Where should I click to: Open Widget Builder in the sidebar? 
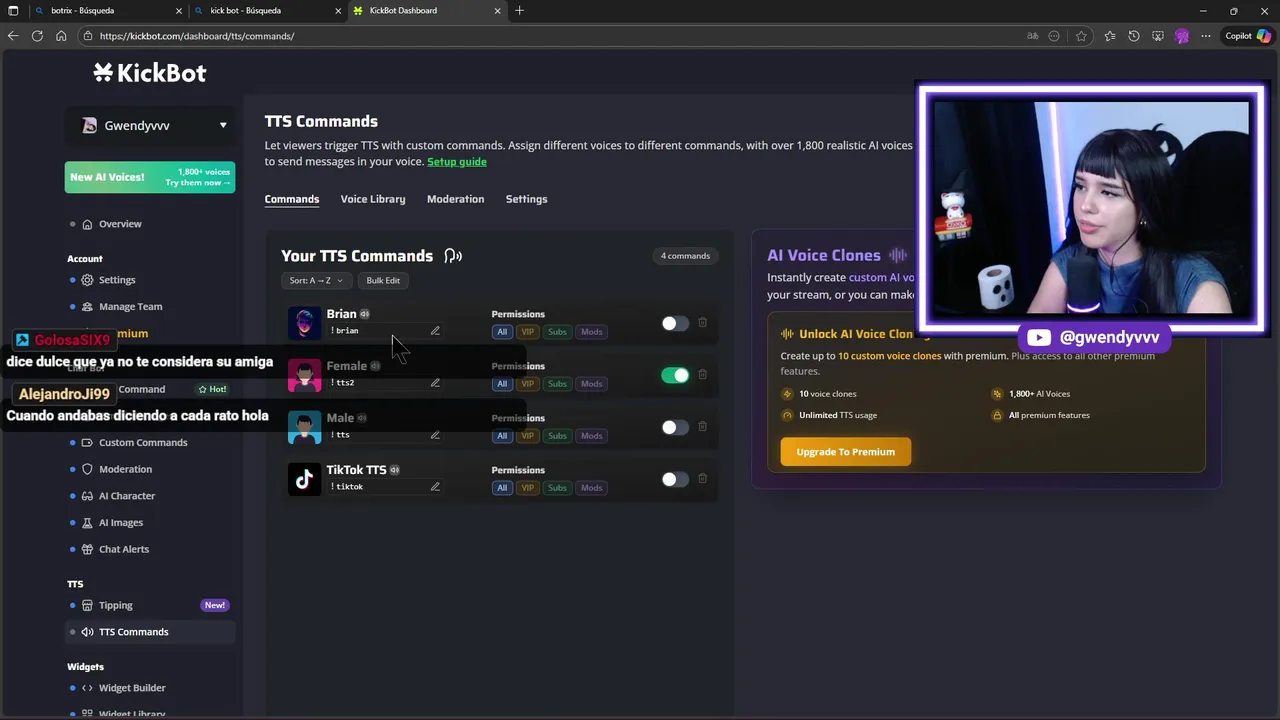[132, 688]
